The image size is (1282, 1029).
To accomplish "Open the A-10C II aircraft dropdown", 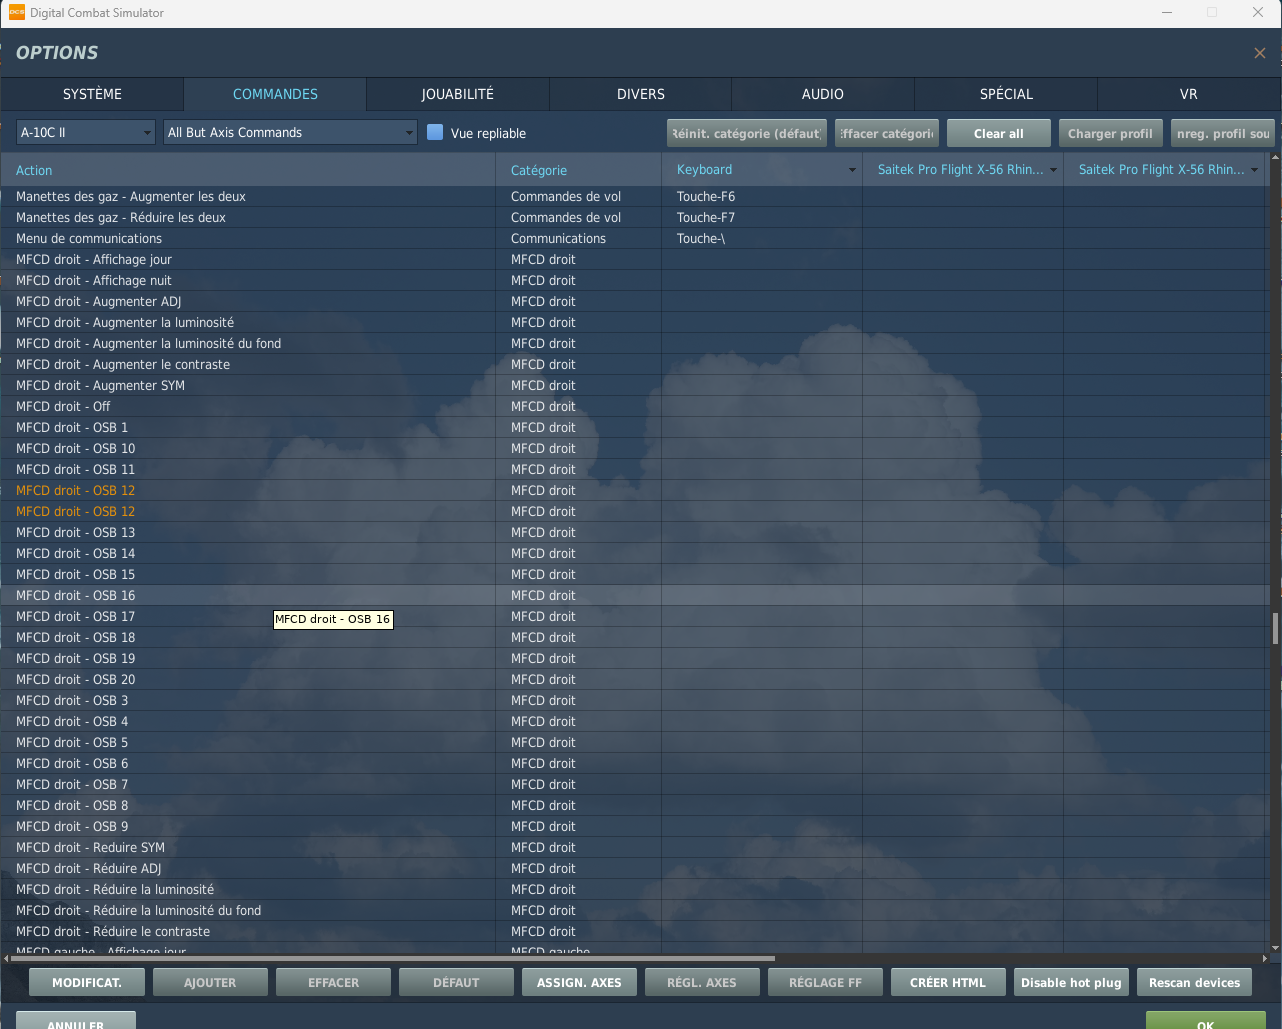I will (x=86, y=132).
